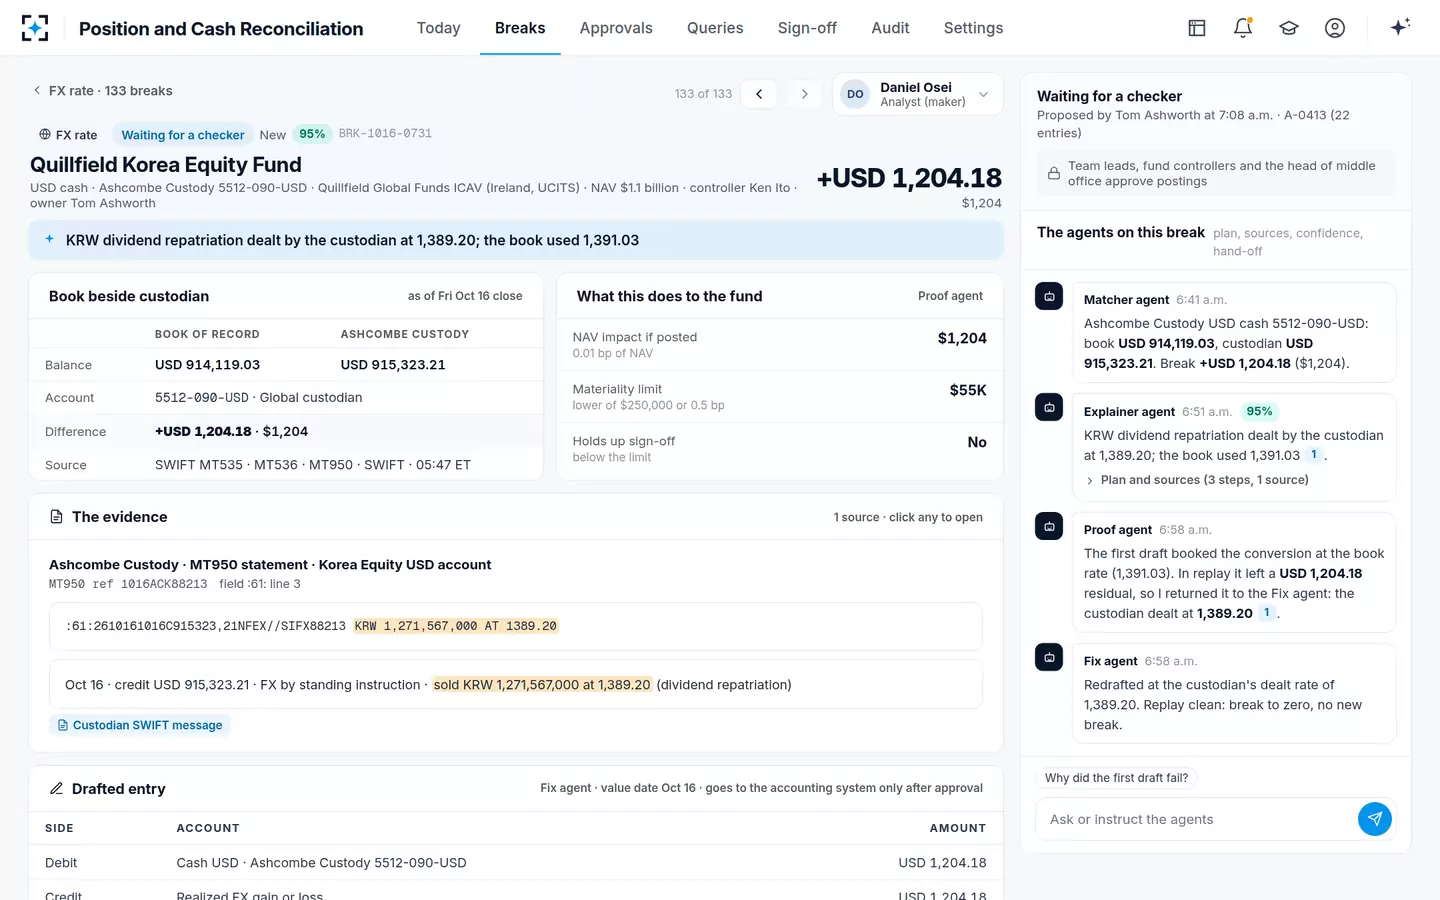This screenshot has height=900, width=1440.
Task: Go to the Sign-off tab
Action: (807, 28)
